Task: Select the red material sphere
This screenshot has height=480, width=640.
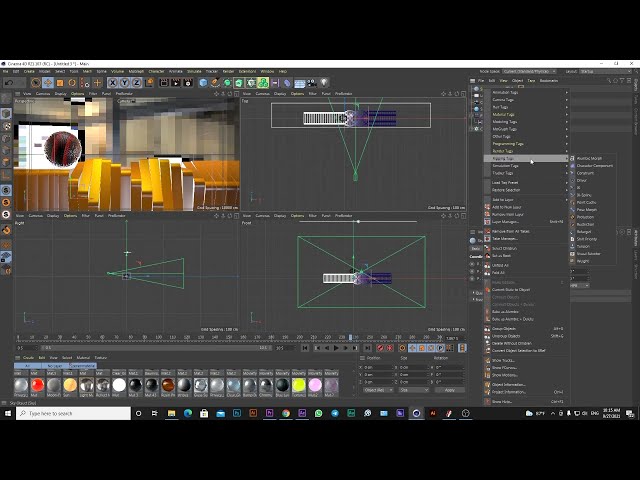Action: 38,385
